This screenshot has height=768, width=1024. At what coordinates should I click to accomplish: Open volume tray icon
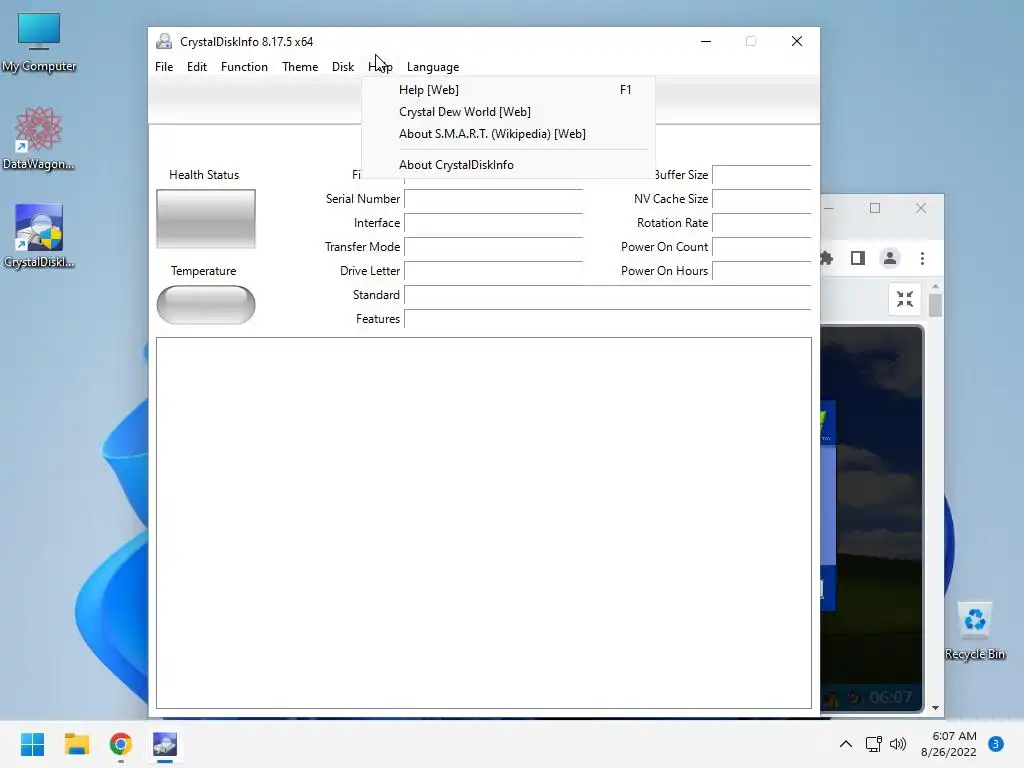pos(899,744)
